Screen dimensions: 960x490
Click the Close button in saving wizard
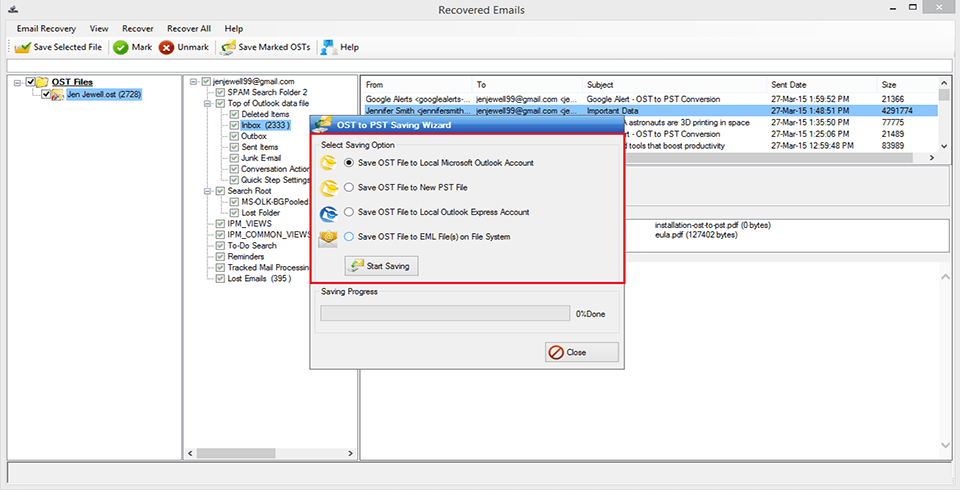point(582,352)
